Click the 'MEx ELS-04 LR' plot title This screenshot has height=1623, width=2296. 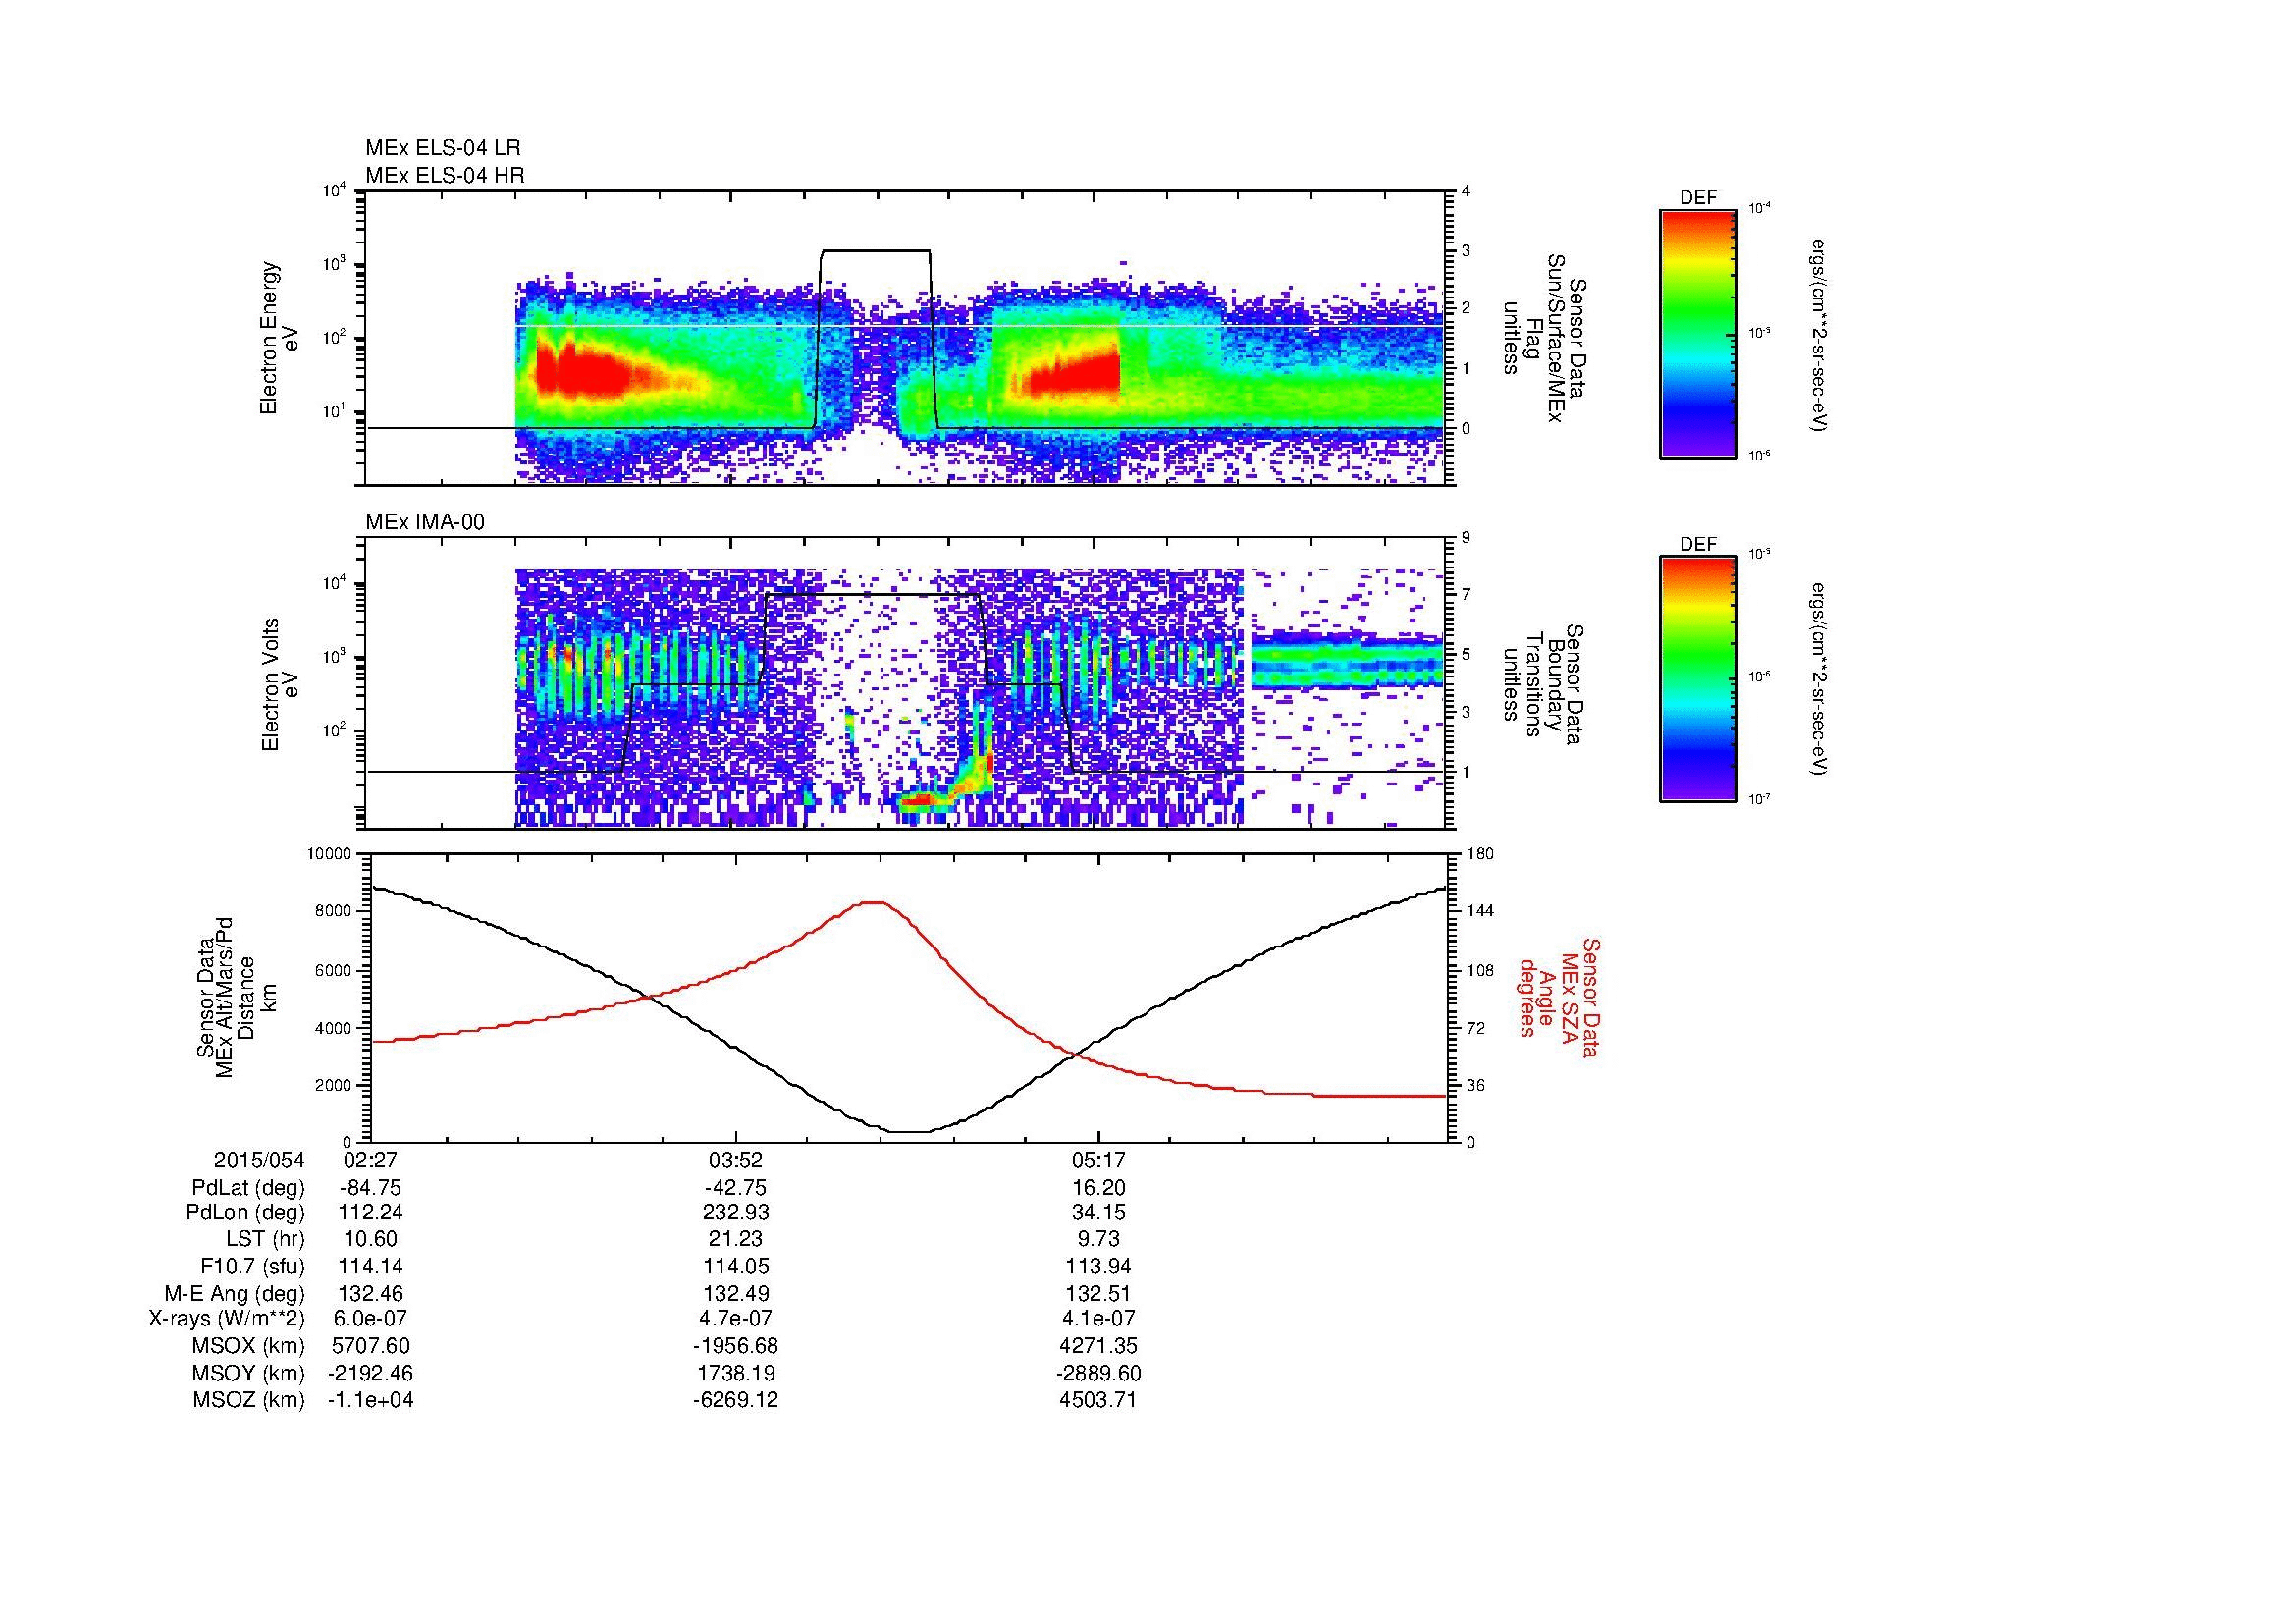click(x=443, y=148)
